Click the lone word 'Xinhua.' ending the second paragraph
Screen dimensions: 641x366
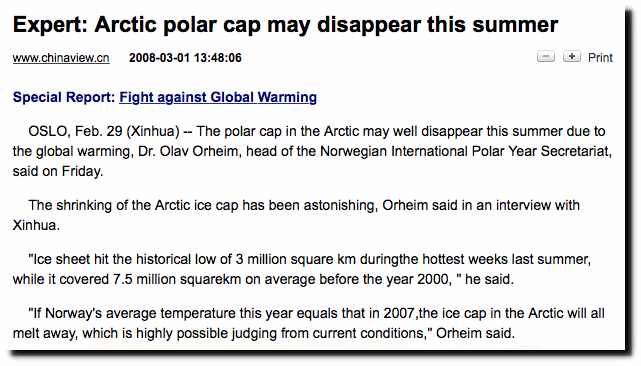click(36, 225)
